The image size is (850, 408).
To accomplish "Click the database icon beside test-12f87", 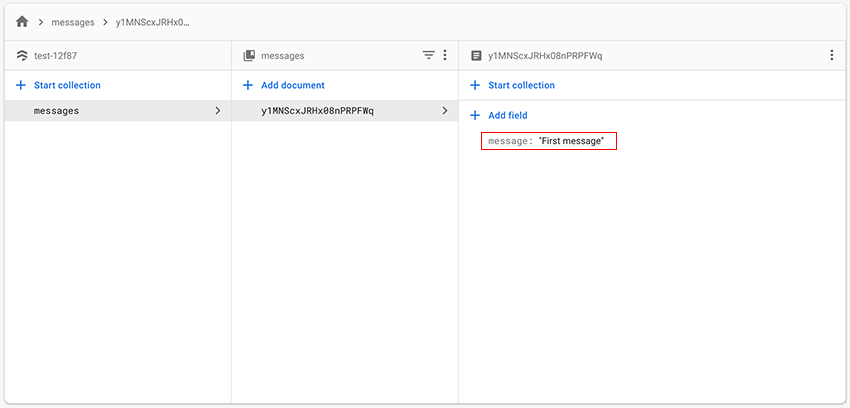I will 22,56.
